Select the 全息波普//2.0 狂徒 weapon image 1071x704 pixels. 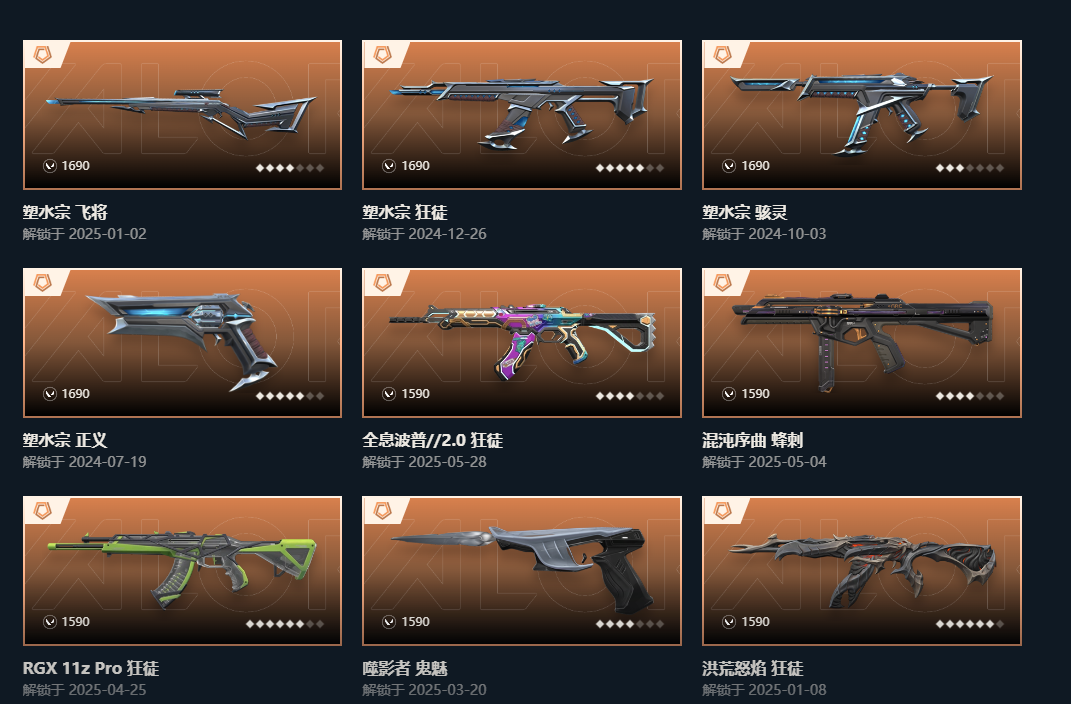coord(522,343)
